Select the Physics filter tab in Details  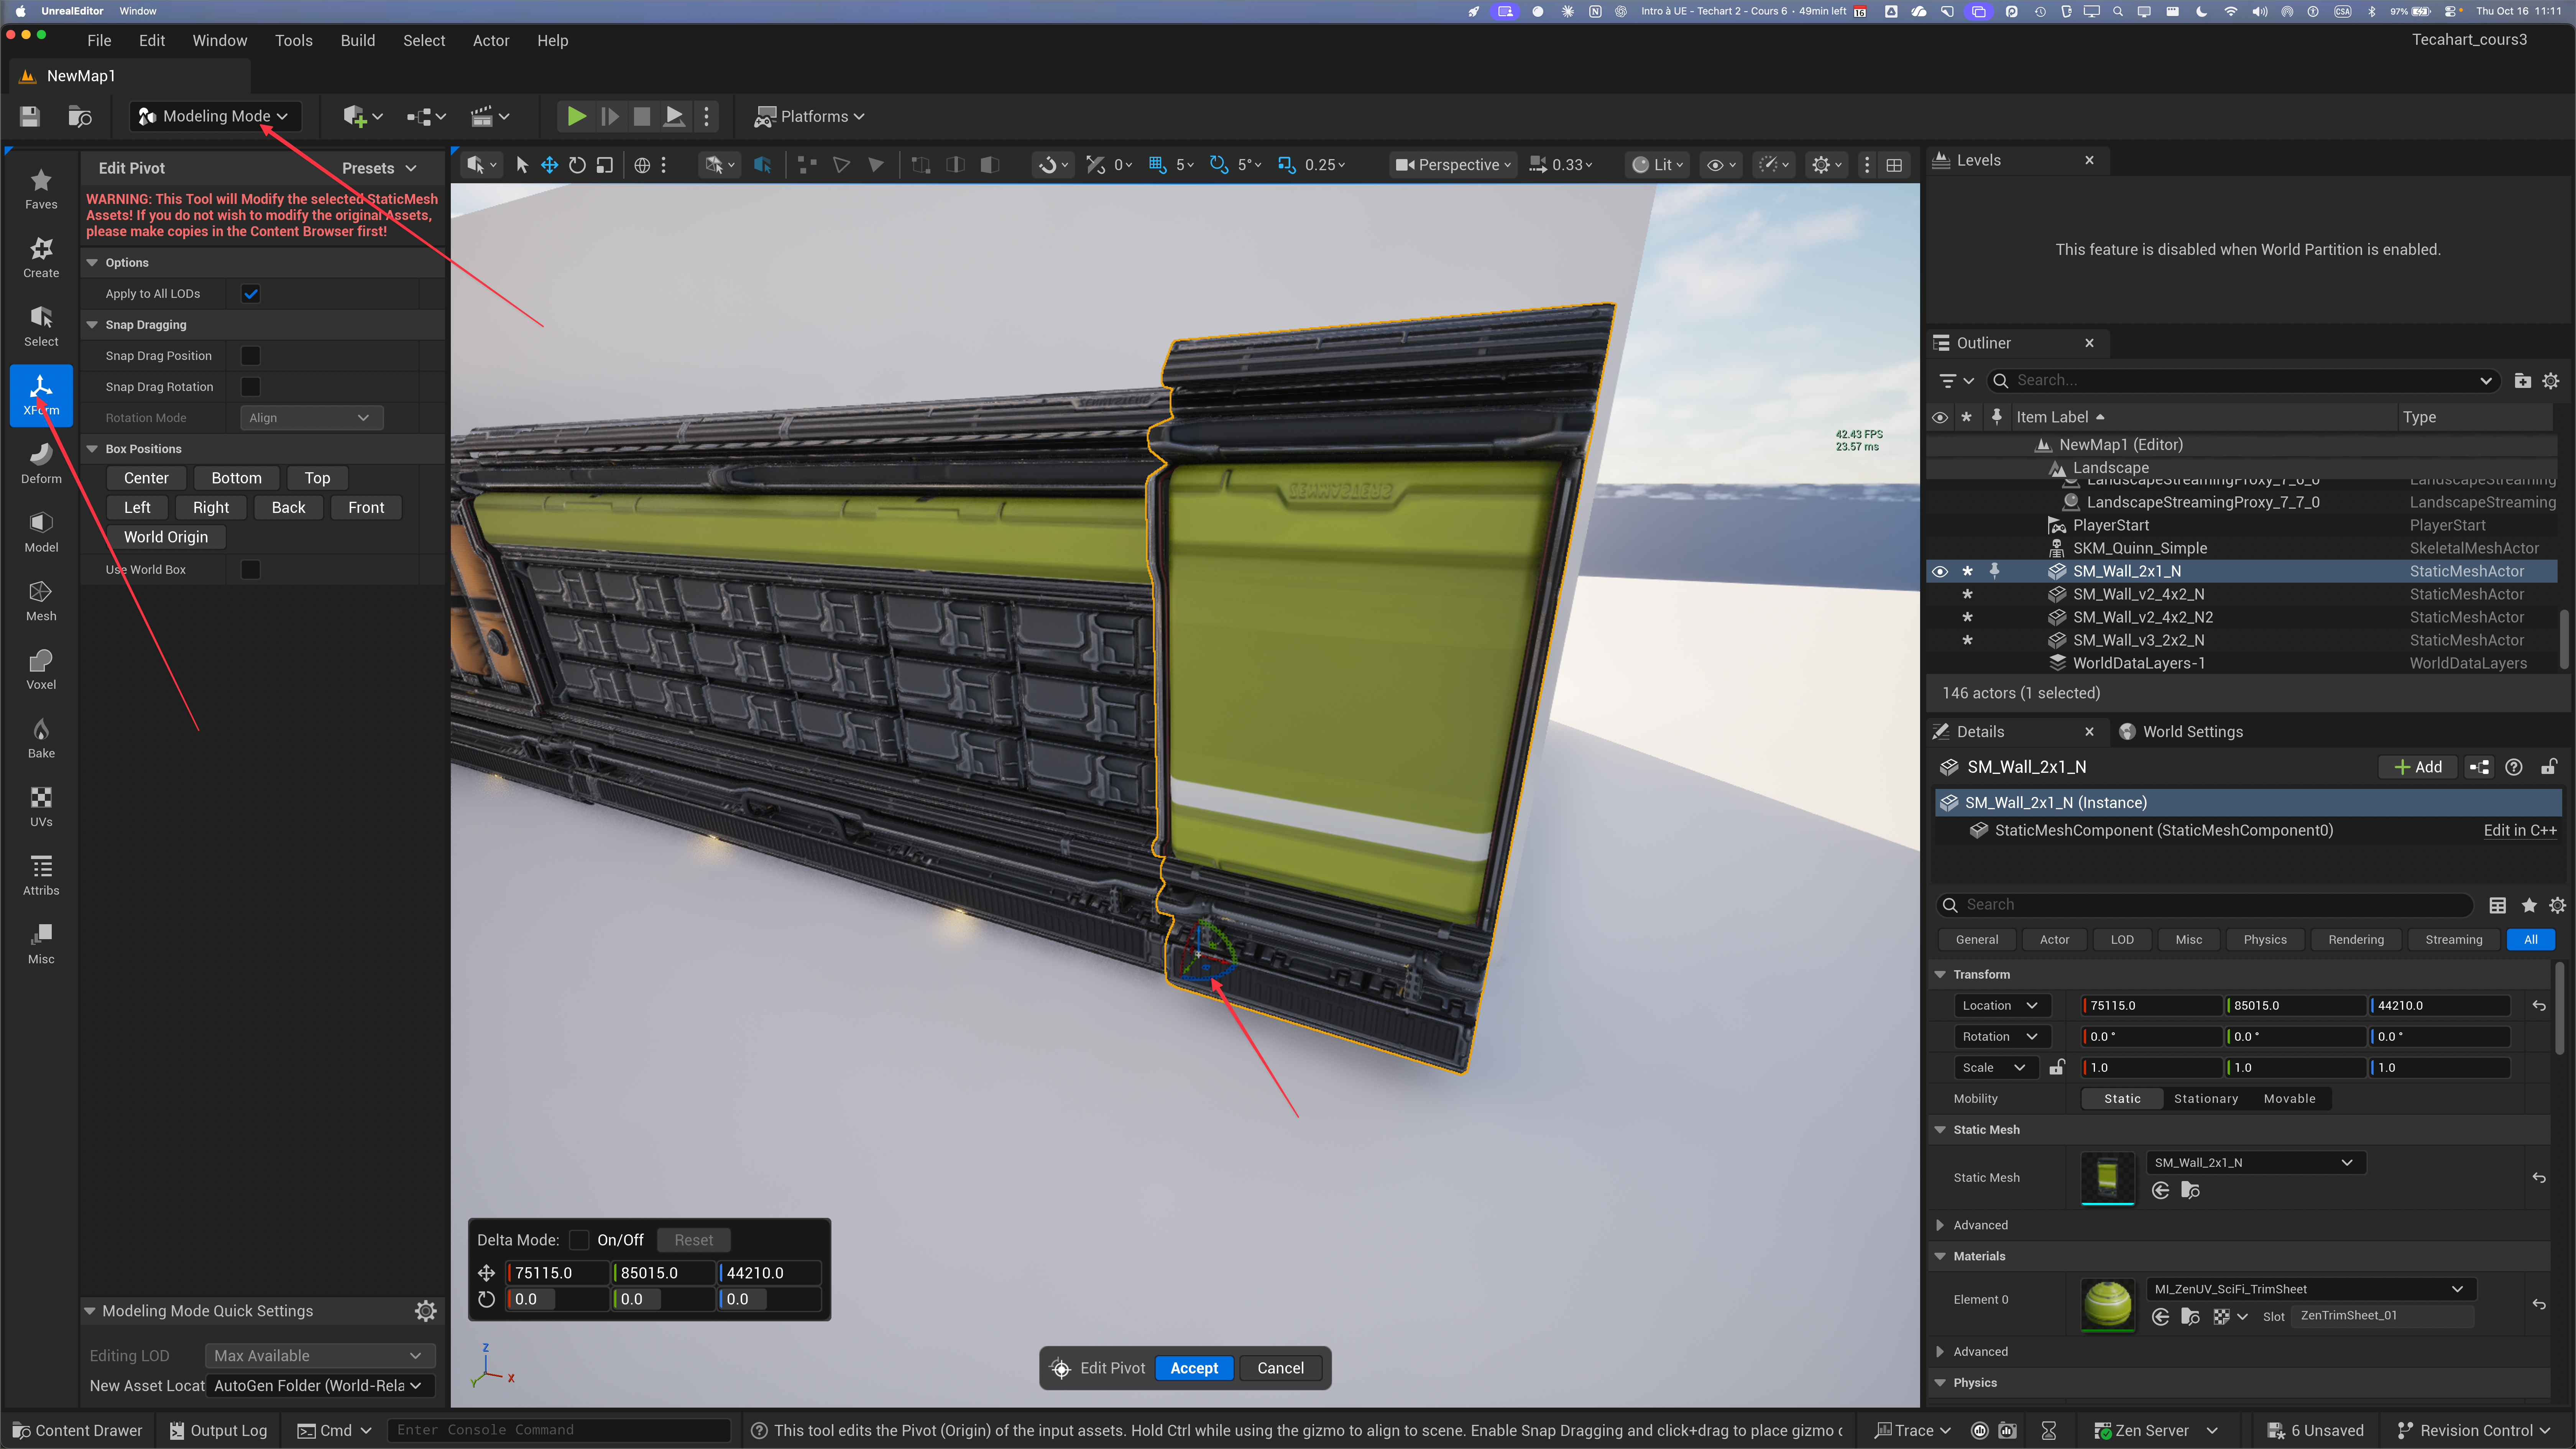[x=2265, y=940]
